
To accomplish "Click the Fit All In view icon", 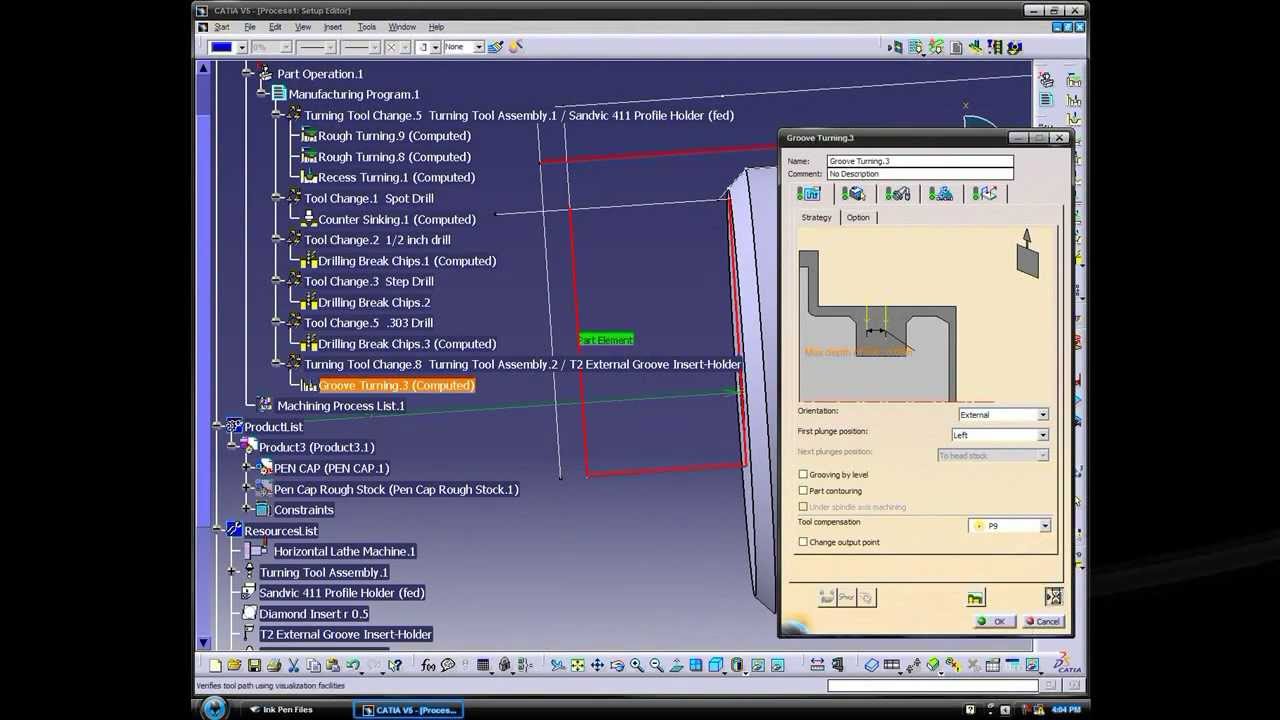I will (x=578, y=665).
